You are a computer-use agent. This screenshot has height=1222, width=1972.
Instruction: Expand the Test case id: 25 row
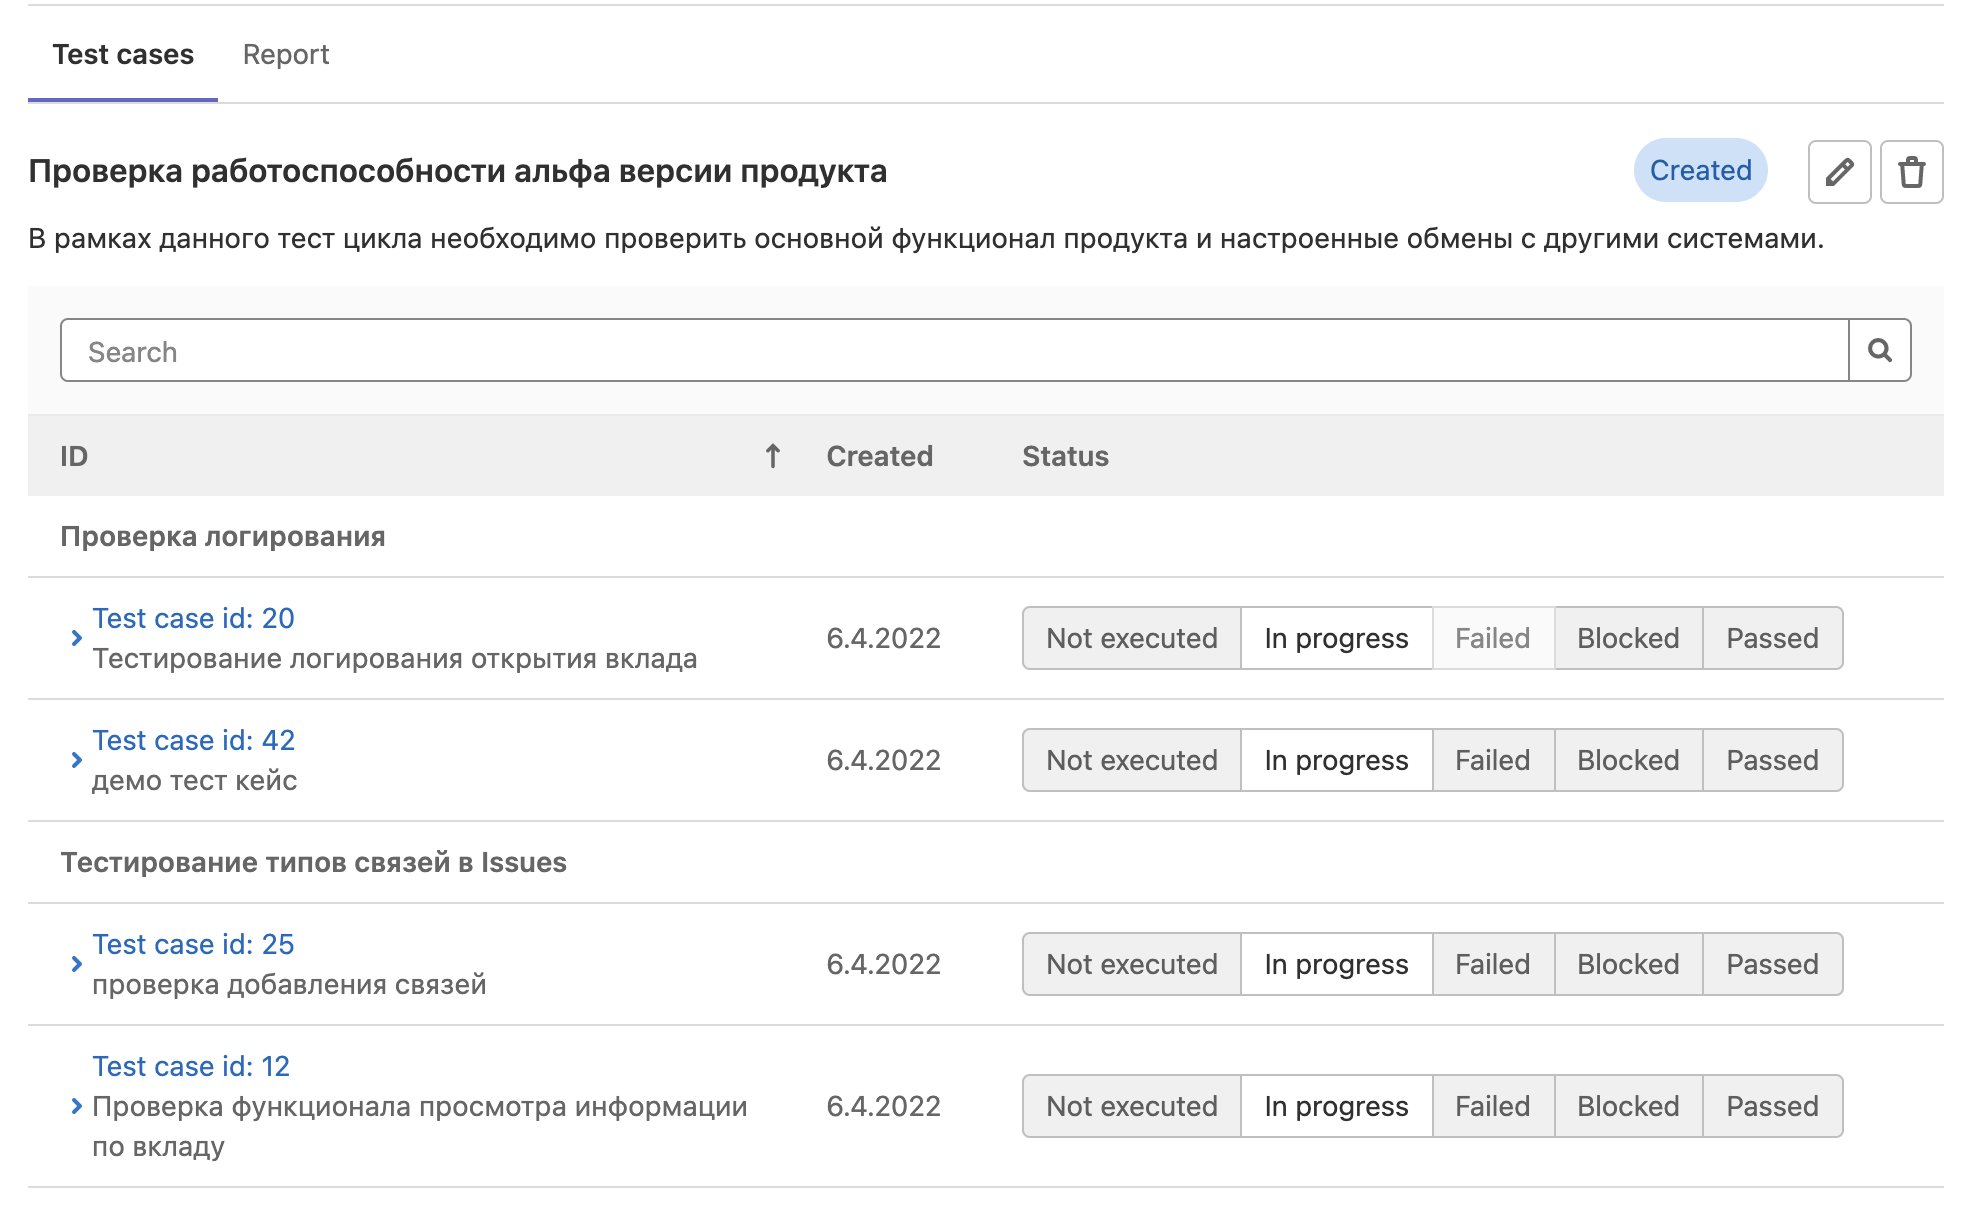[x=76, y=964]
